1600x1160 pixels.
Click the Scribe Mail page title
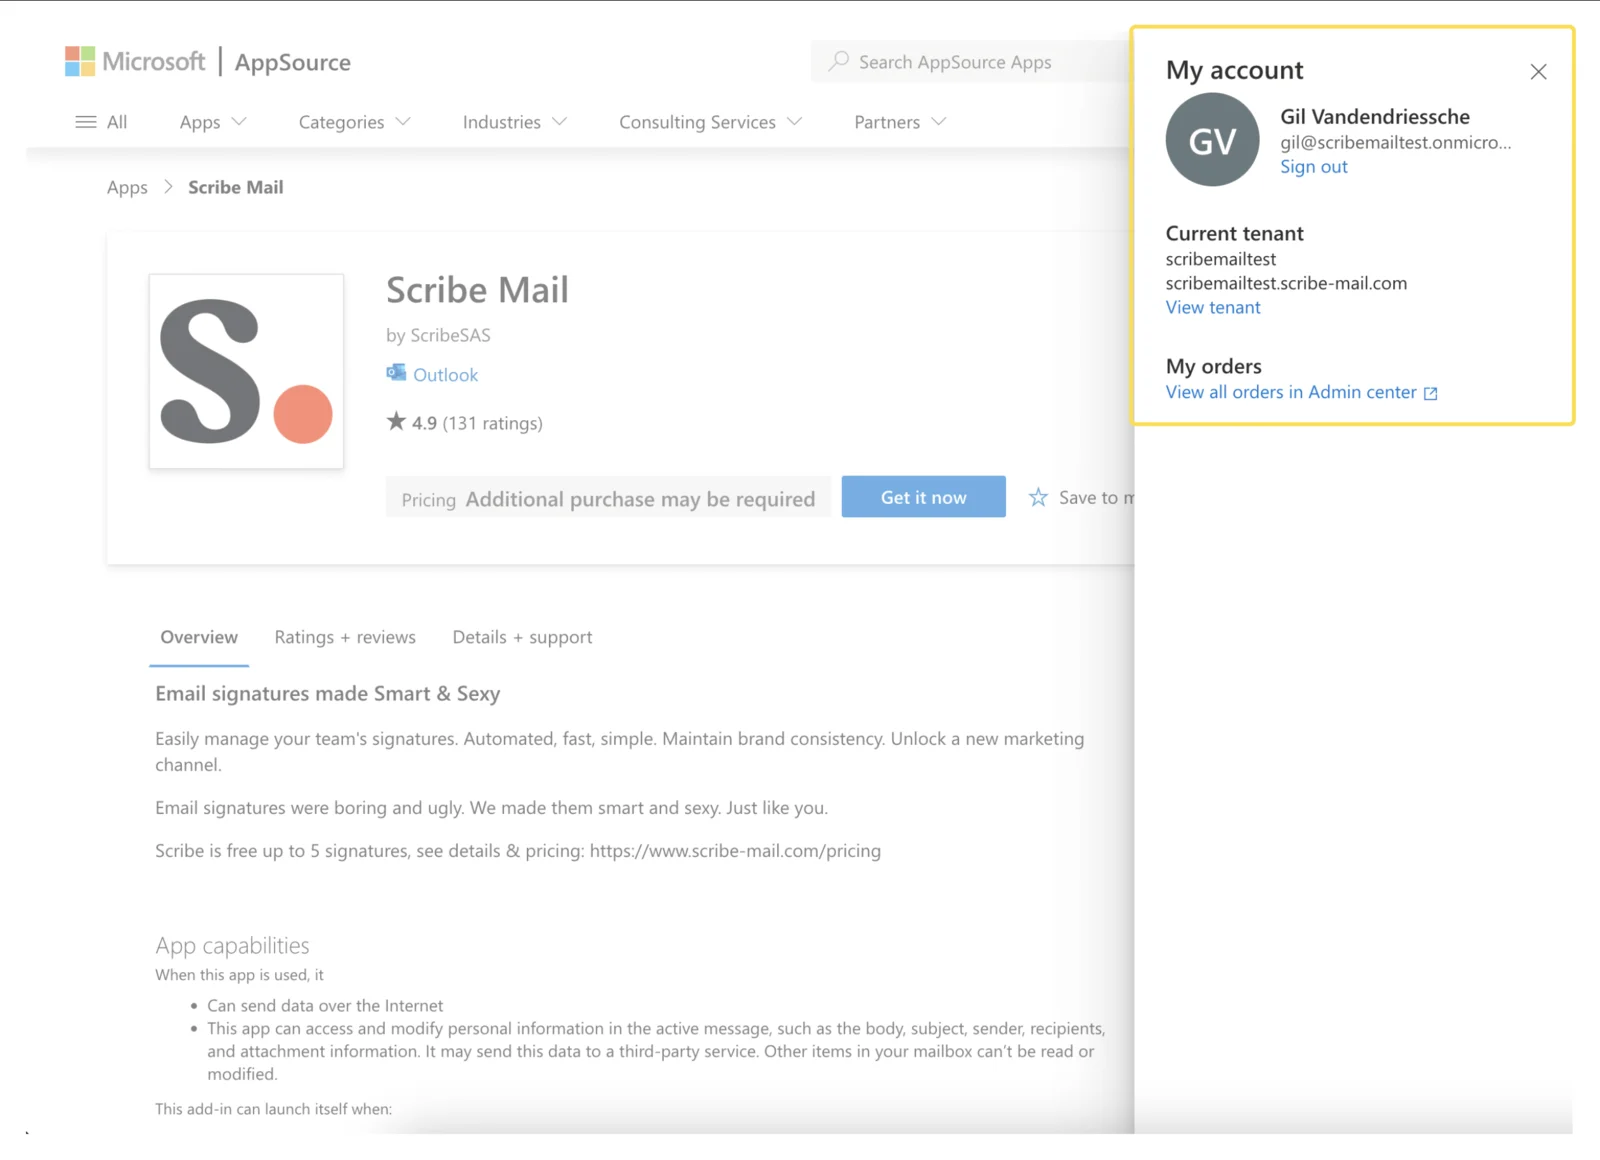point(477,290)
